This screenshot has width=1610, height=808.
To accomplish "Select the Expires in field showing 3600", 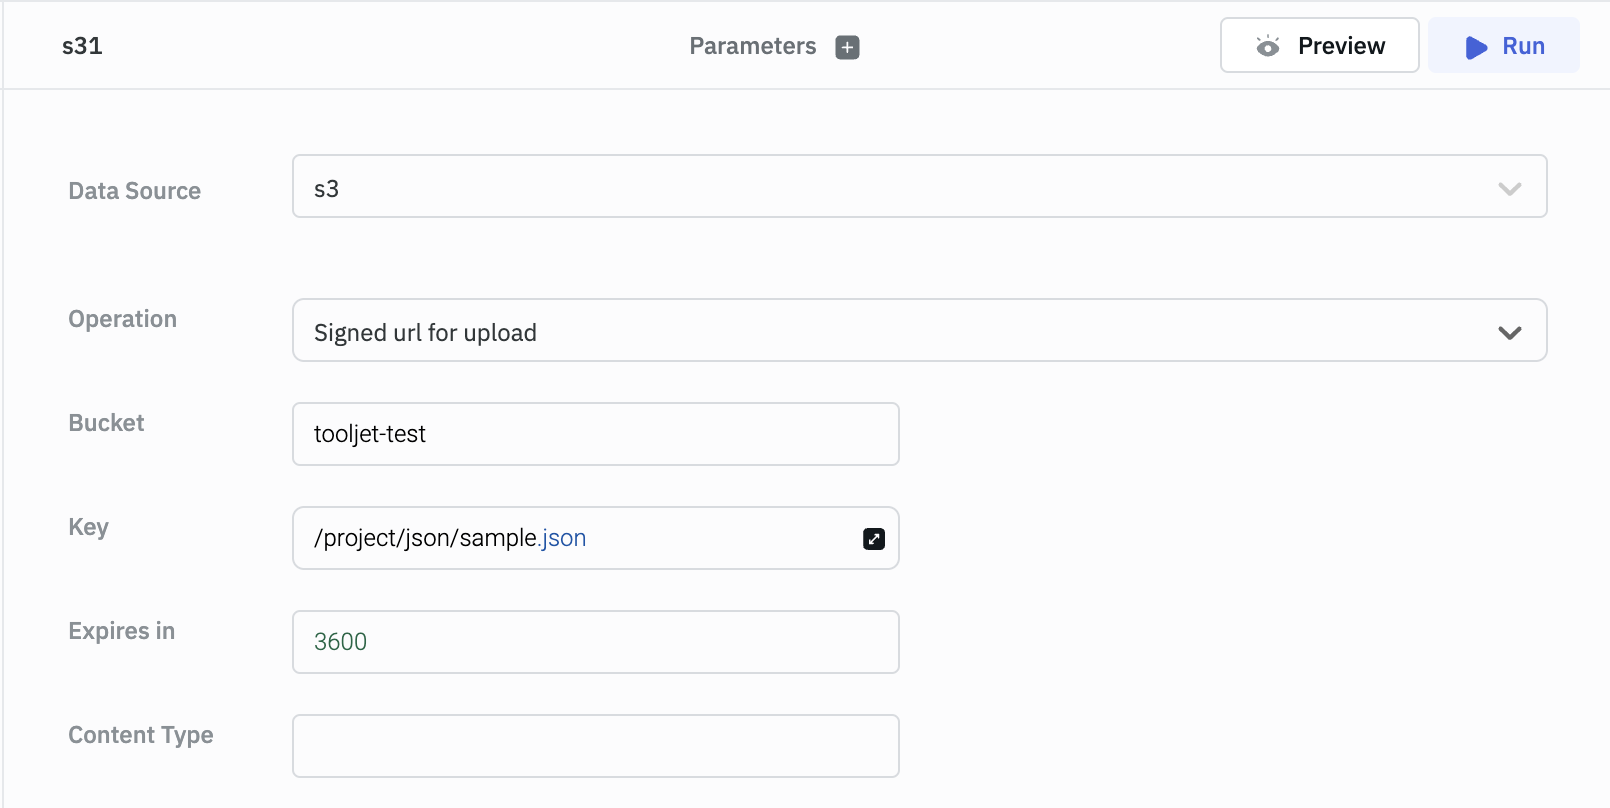I will pos(595,642).
